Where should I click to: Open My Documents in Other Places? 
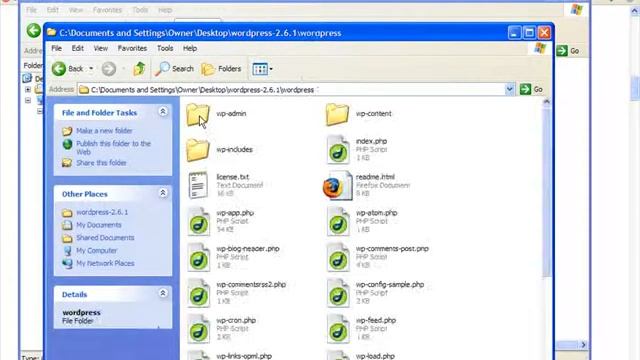point(99,225)
